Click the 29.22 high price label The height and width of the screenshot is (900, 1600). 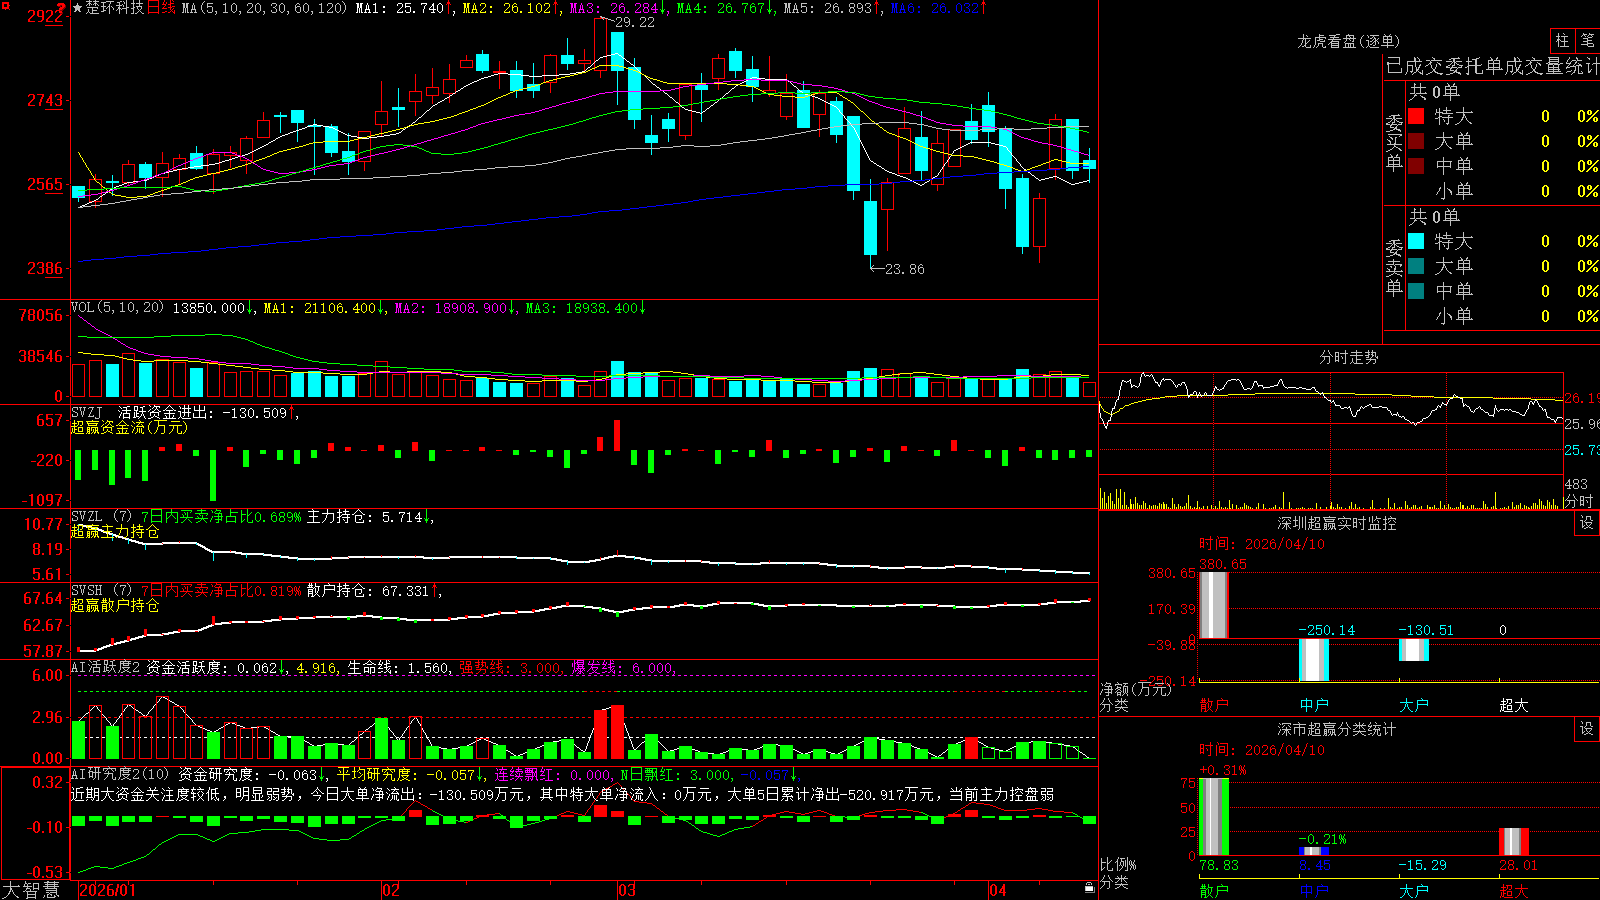[x=635, y=22]
